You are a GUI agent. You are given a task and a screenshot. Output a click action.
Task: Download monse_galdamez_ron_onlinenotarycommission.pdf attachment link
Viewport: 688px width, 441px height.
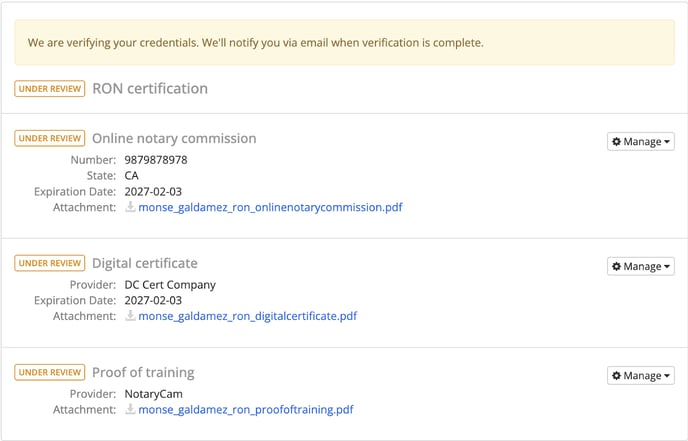tap(270, 207)
